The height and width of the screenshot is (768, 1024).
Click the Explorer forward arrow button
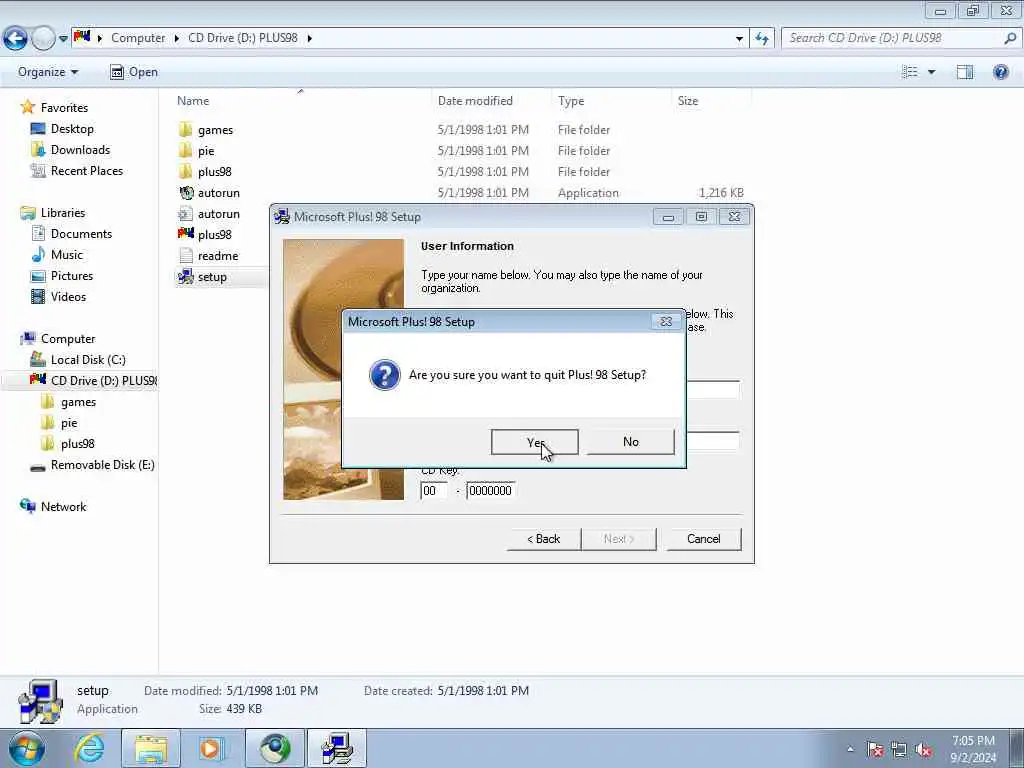pyautogui.click(x=43, y=39)
